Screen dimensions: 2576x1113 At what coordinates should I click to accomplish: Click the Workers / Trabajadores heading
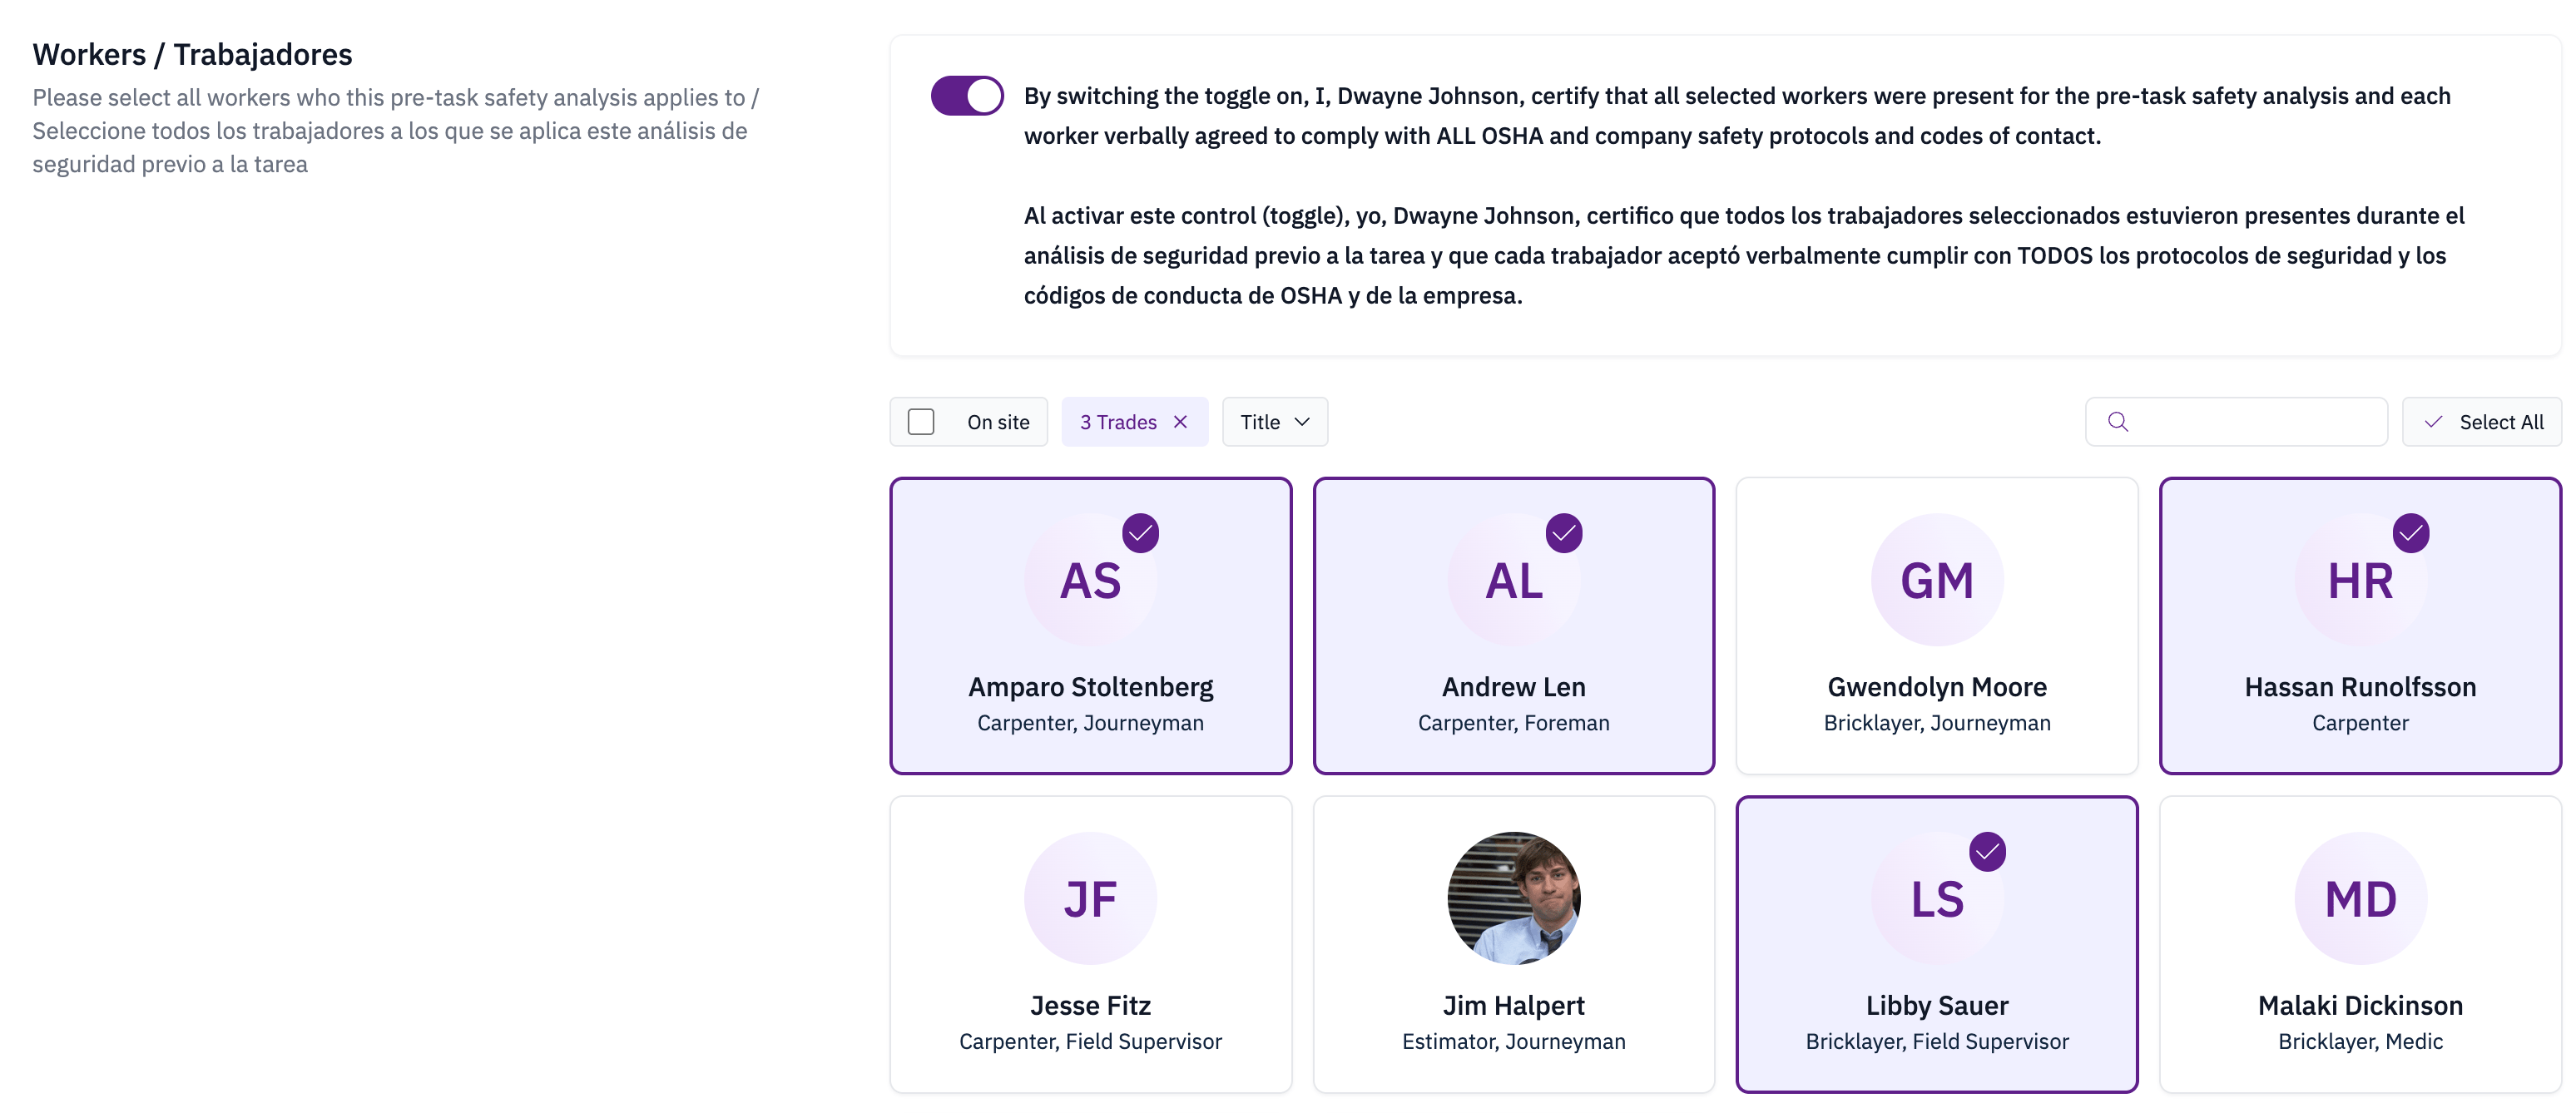point(192,54)
